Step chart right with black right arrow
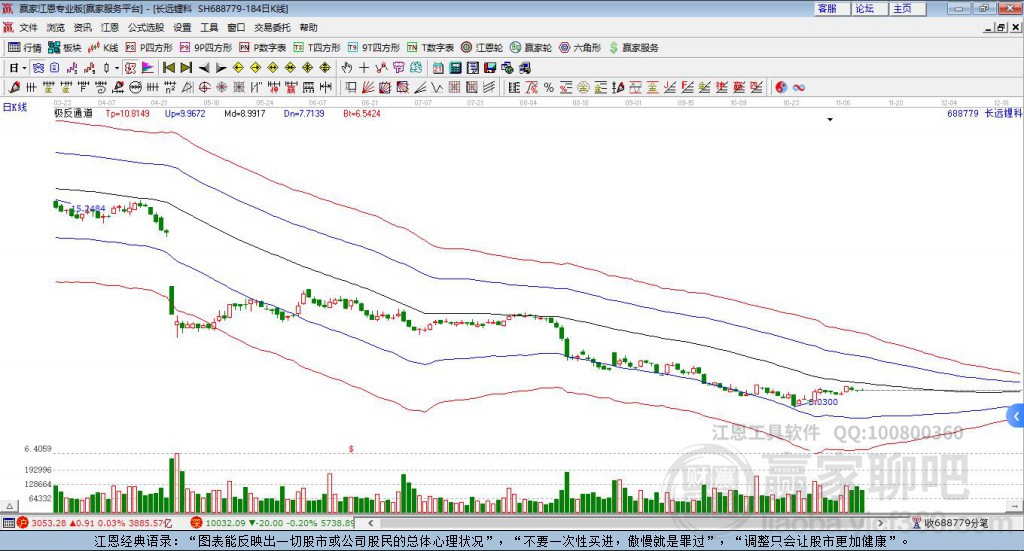This screenshot has height=551, width=1024. tap(221, 67)
